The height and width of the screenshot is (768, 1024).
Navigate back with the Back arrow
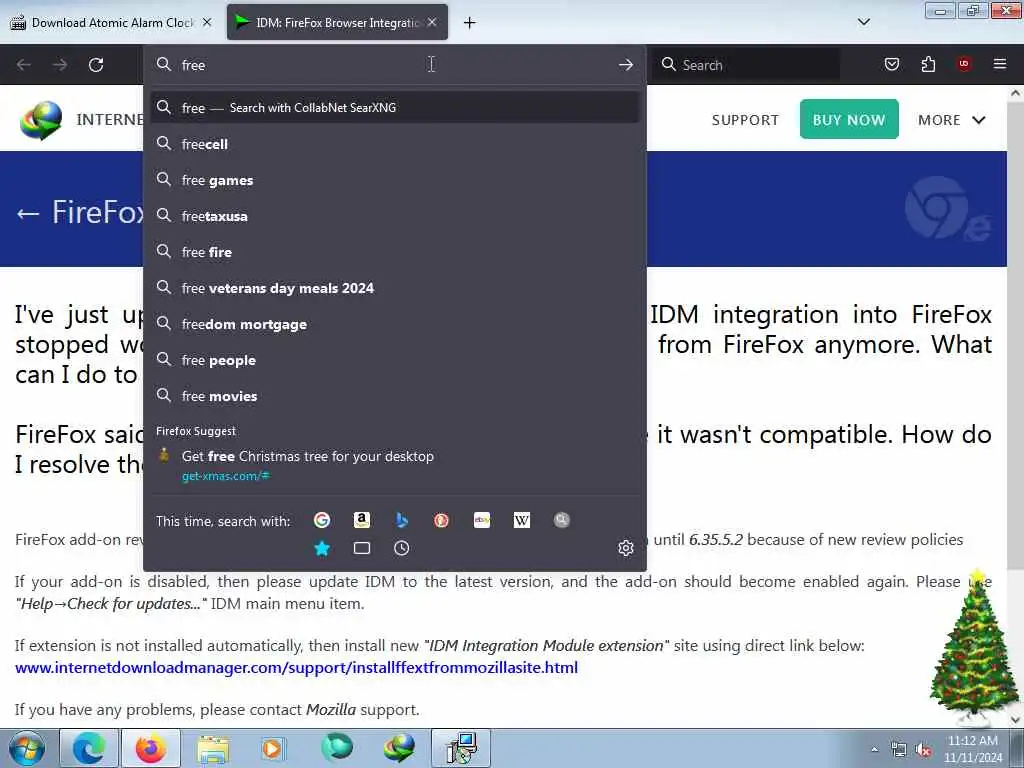pos(24,65)
